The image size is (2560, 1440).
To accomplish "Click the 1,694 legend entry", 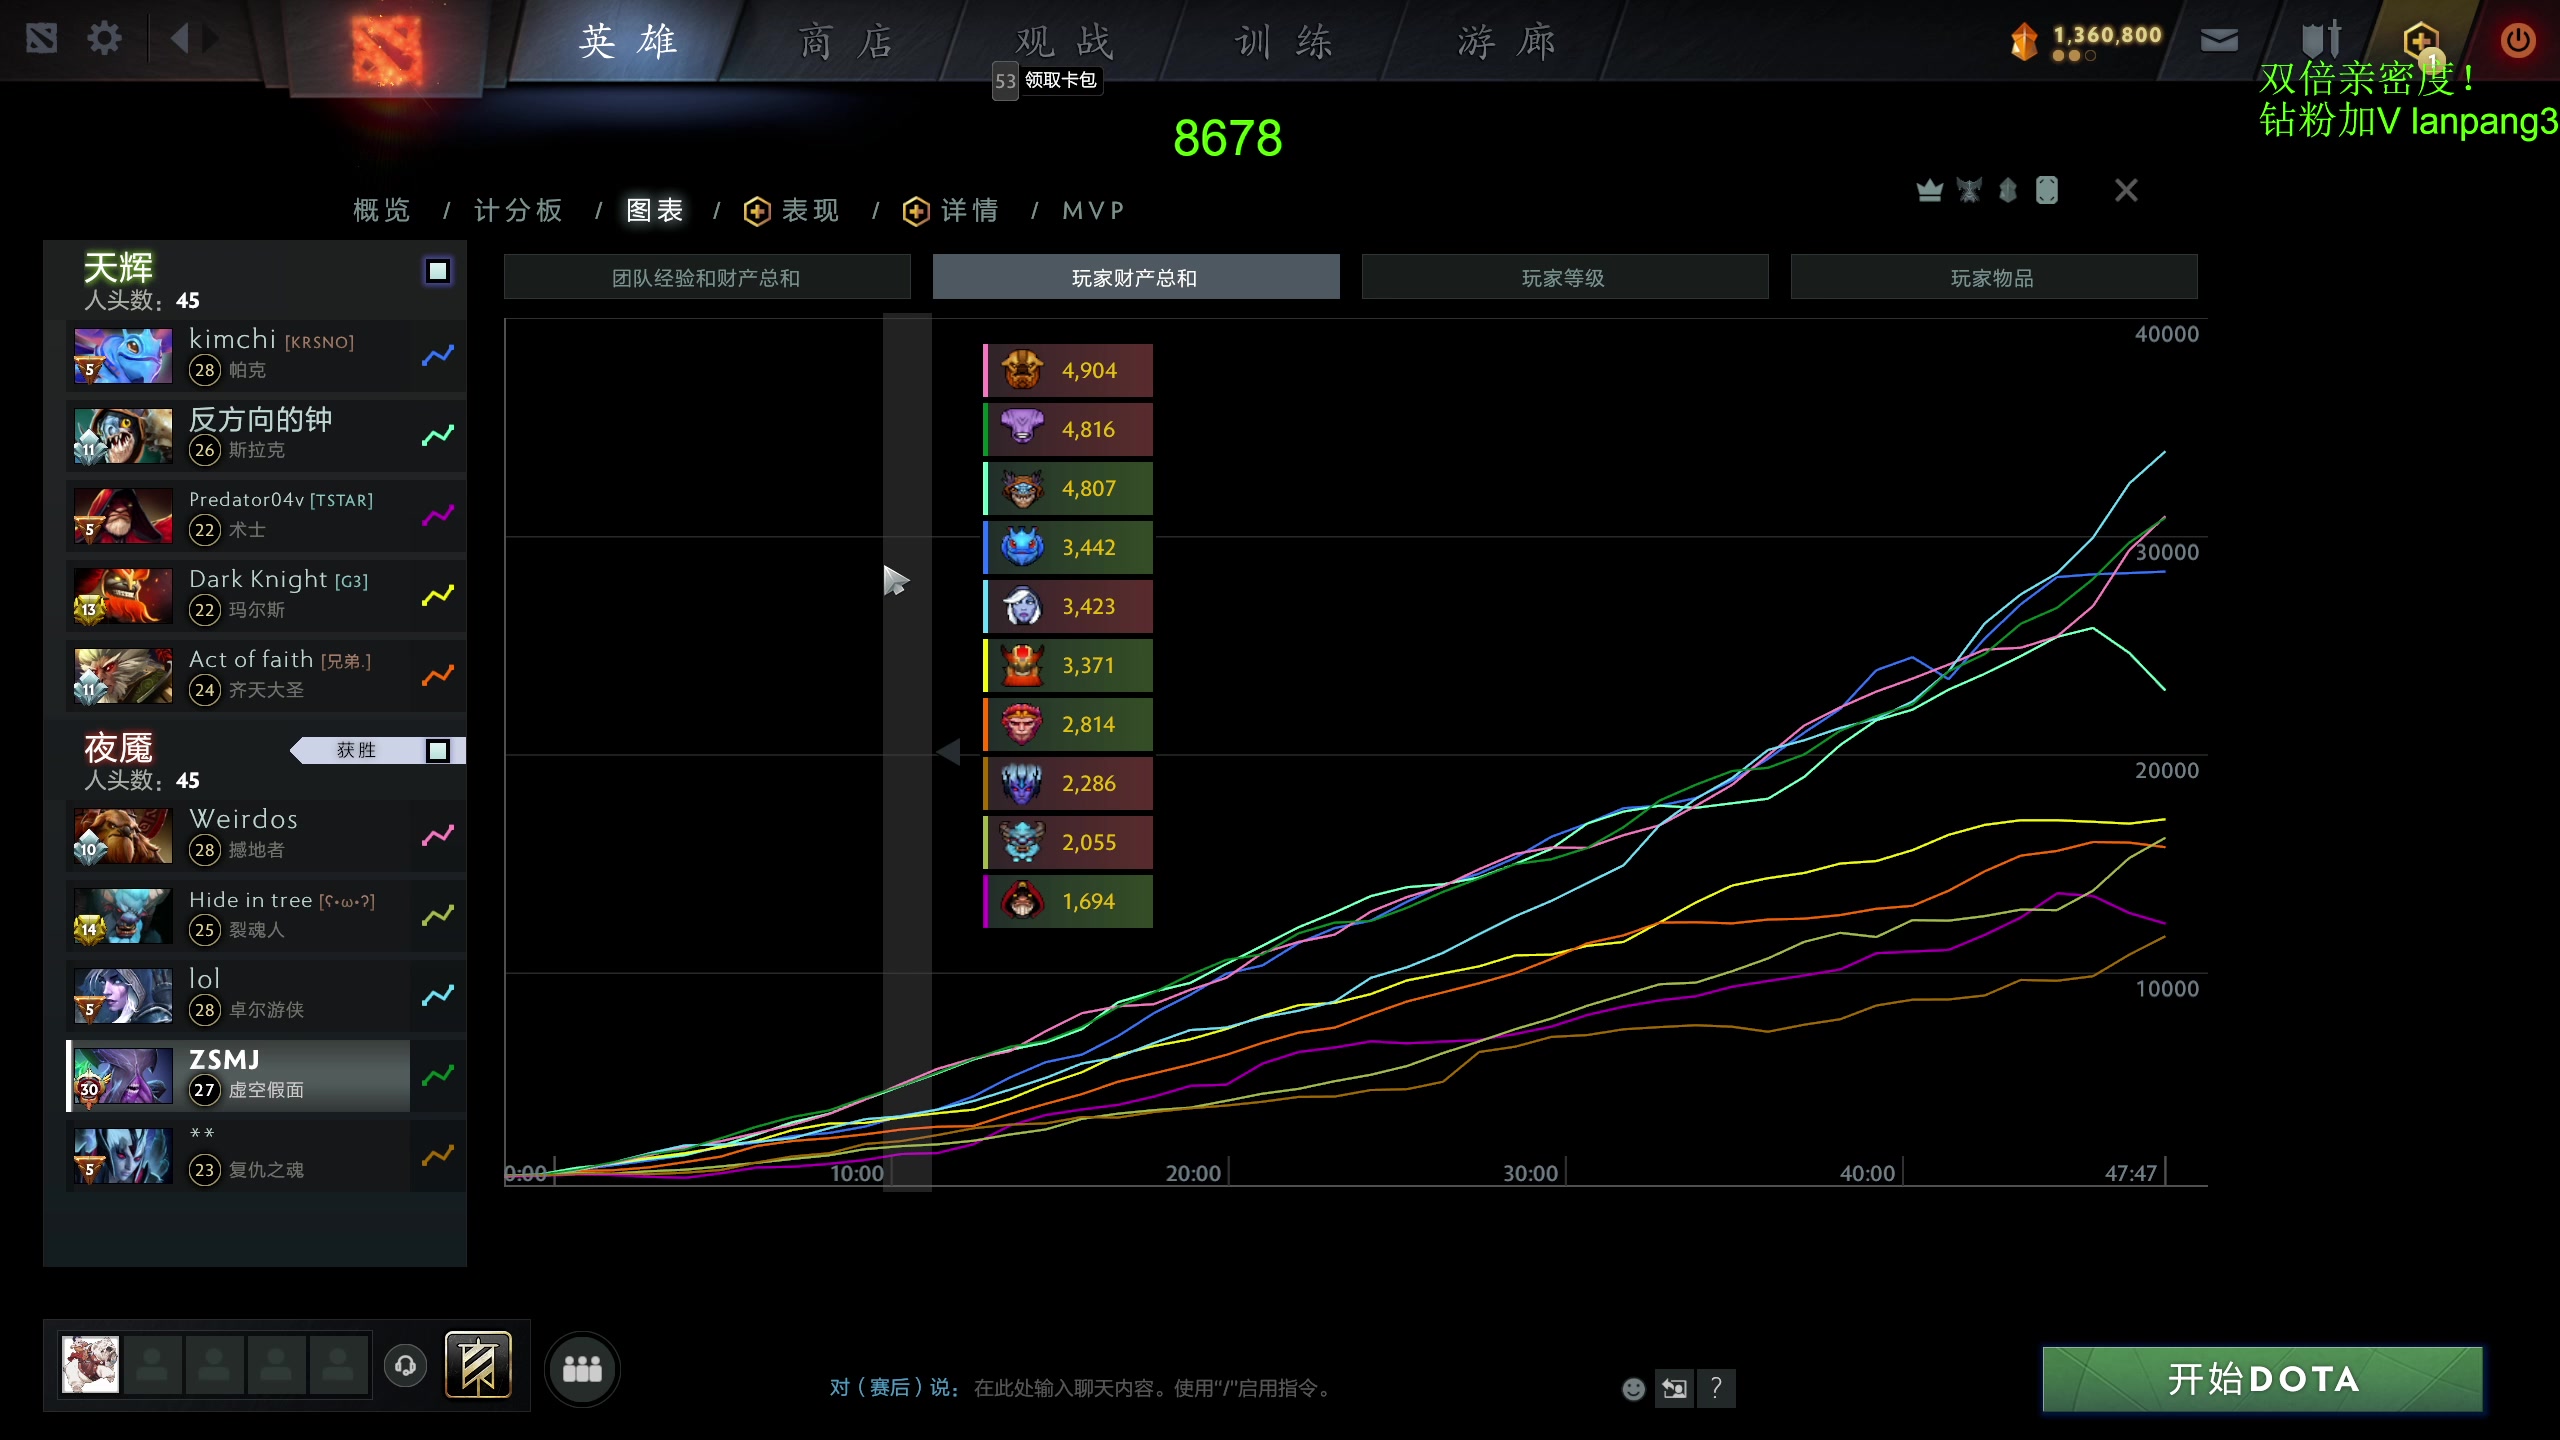I will [x=1068, y=902].
